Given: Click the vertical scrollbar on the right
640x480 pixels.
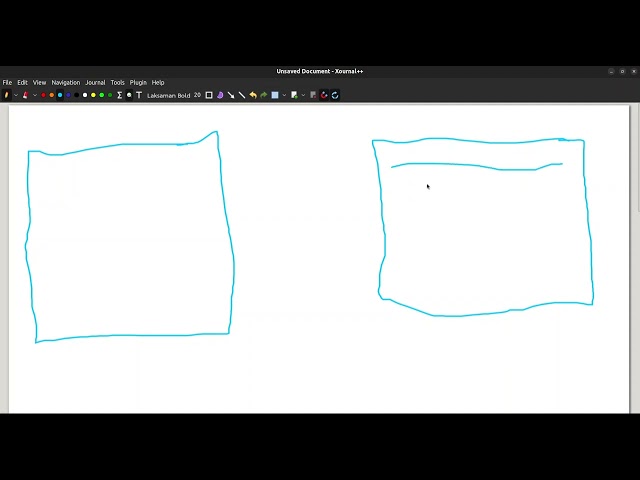Looking at the screenshot, I should (x=638, y=159).
